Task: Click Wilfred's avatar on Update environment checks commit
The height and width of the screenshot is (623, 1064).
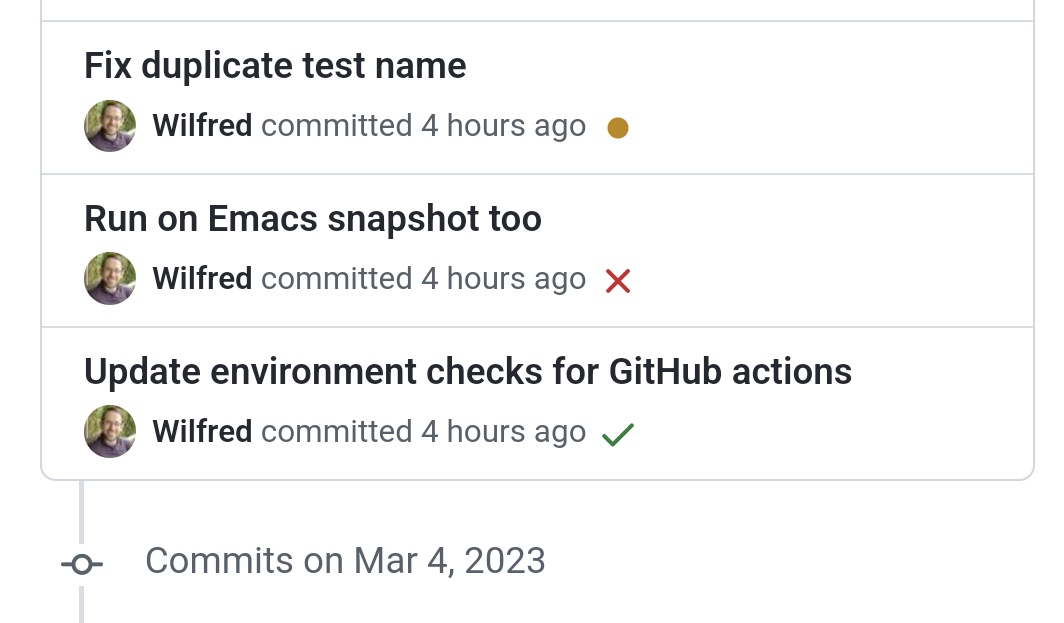Action: click(110, 432)
